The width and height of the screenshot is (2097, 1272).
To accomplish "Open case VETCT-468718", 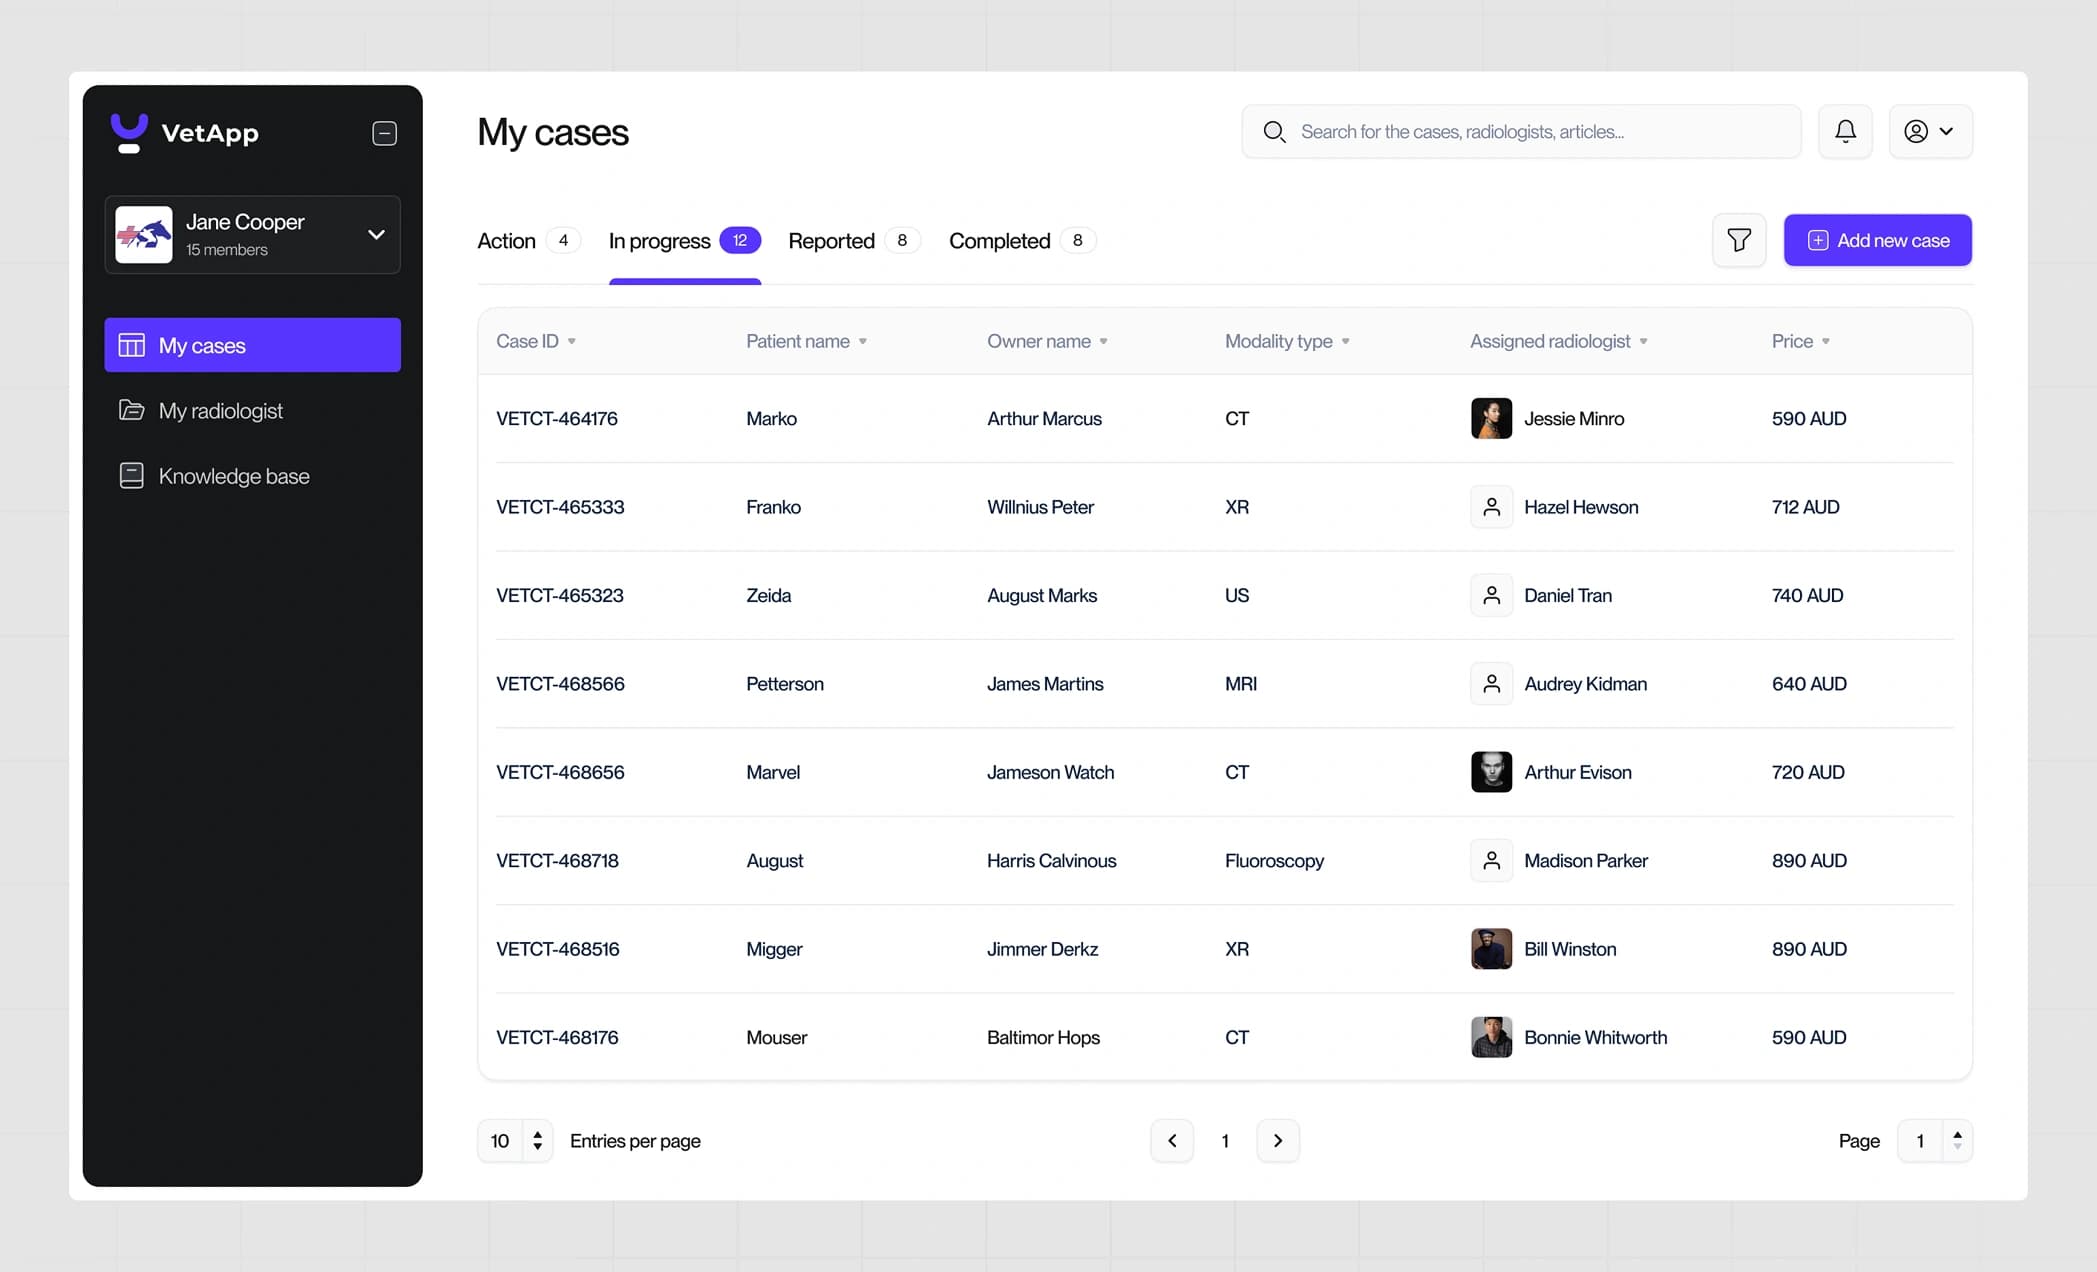I will [557, 860].
